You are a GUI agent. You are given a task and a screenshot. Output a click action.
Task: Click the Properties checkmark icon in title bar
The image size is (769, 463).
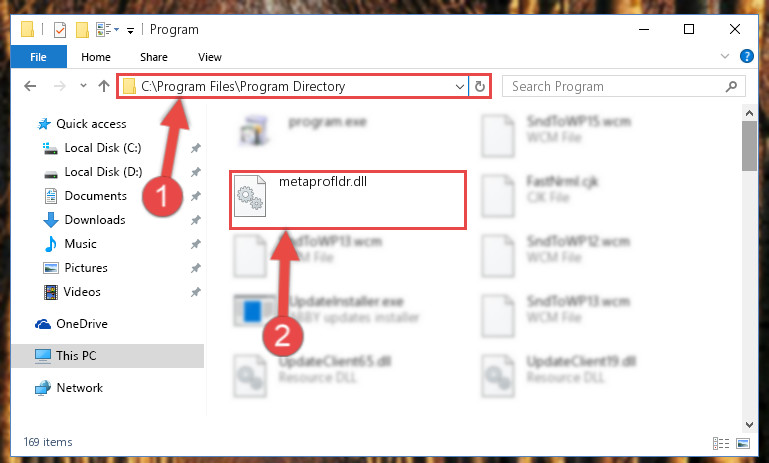tap(60, 30)
